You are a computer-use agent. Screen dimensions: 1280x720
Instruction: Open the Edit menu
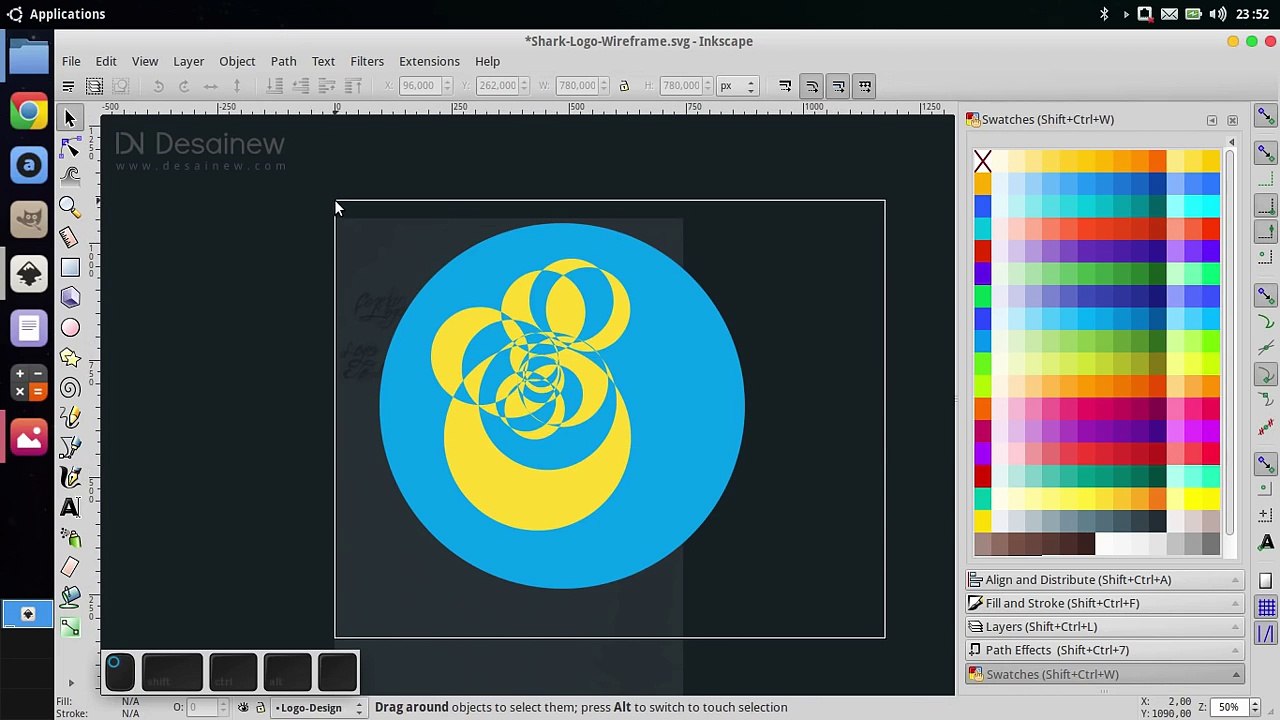pos(106,61)
